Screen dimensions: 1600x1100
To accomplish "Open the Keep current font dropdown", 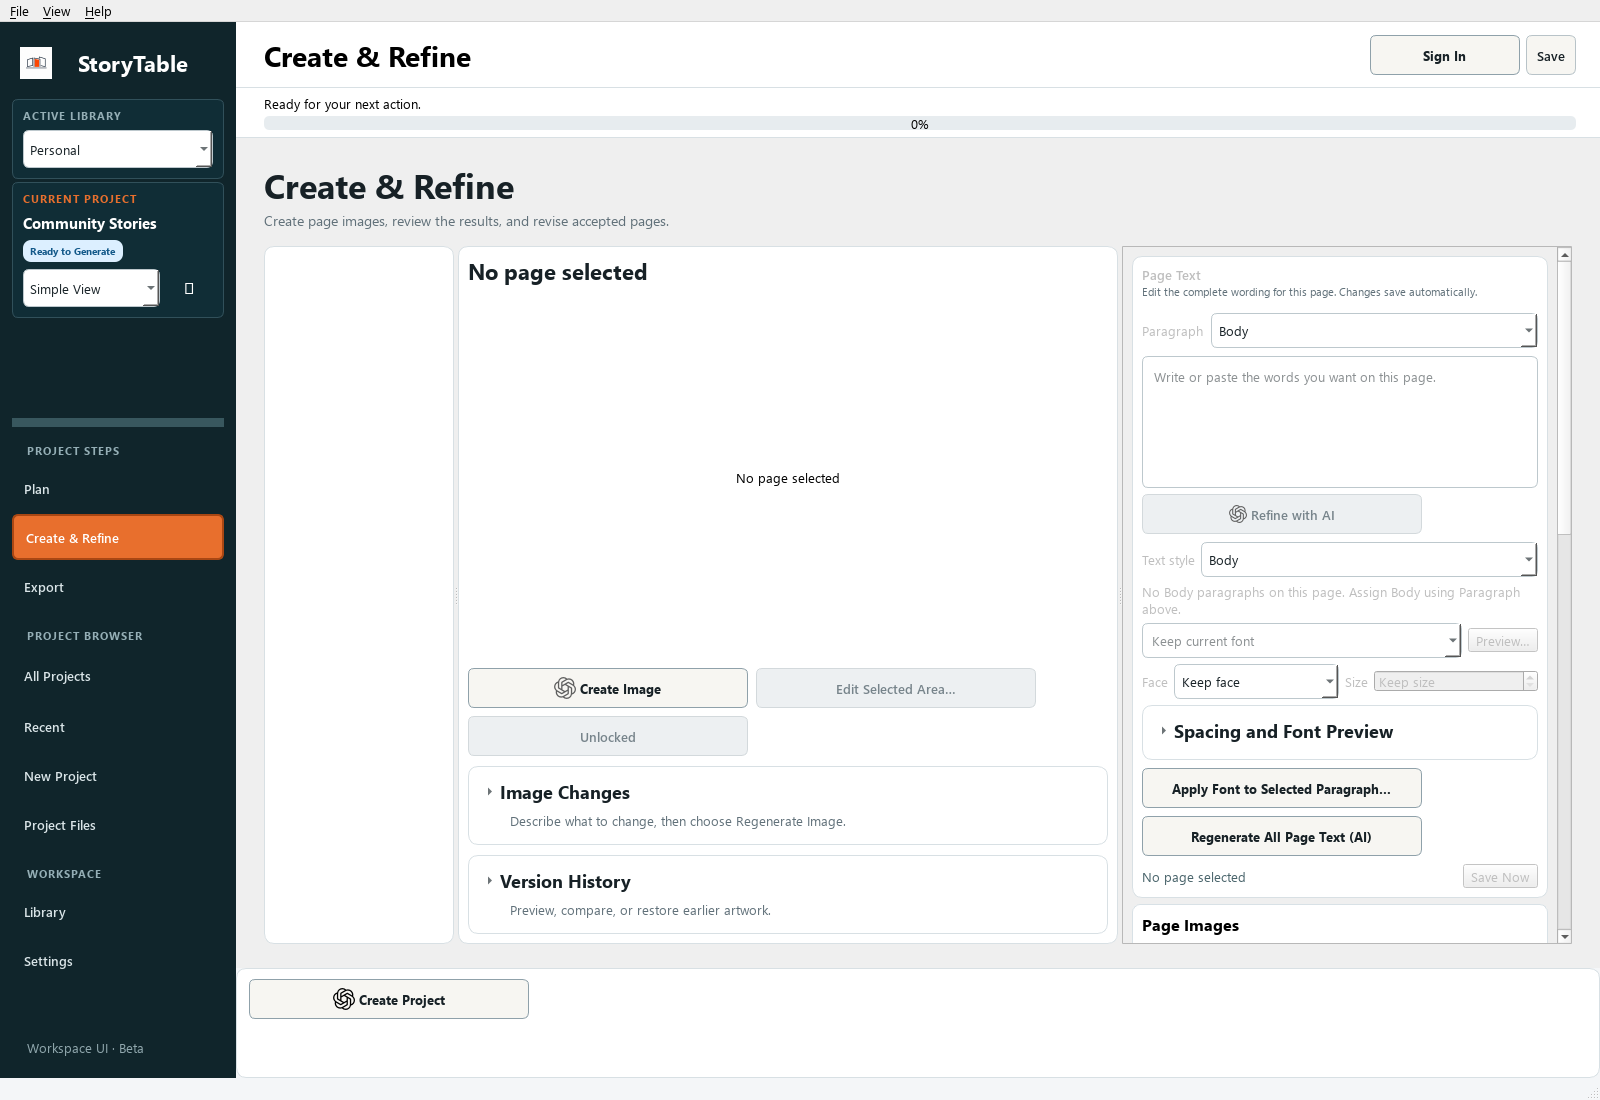I will [x=1302, y=641].
